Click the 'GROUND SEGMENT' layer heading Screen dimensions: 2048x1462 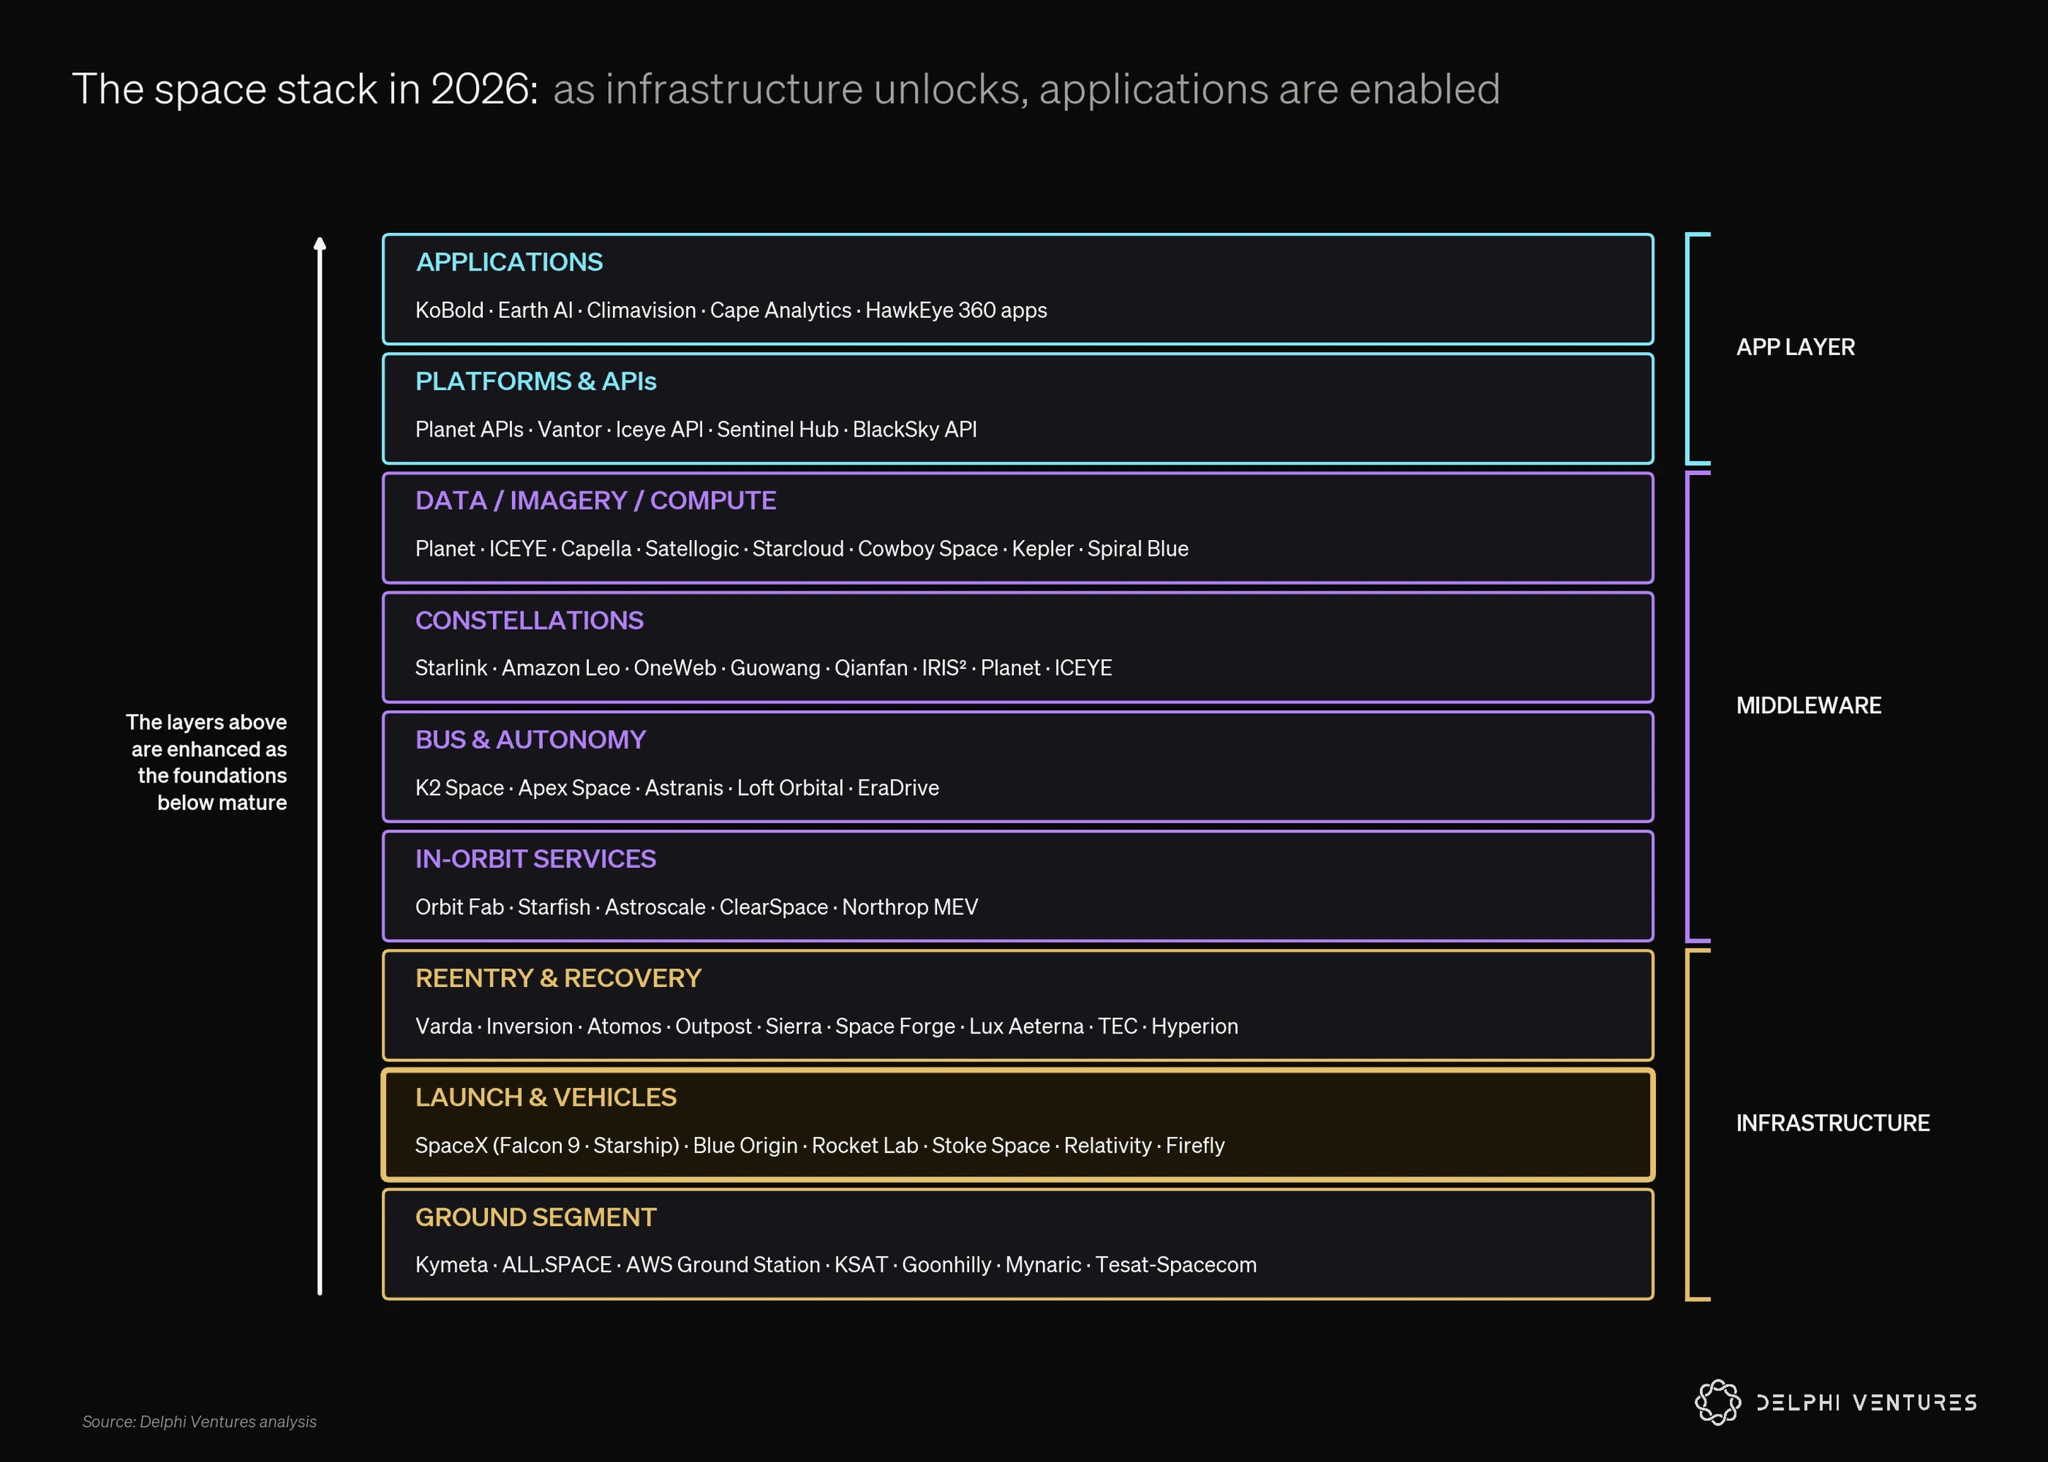(536, 1217)
